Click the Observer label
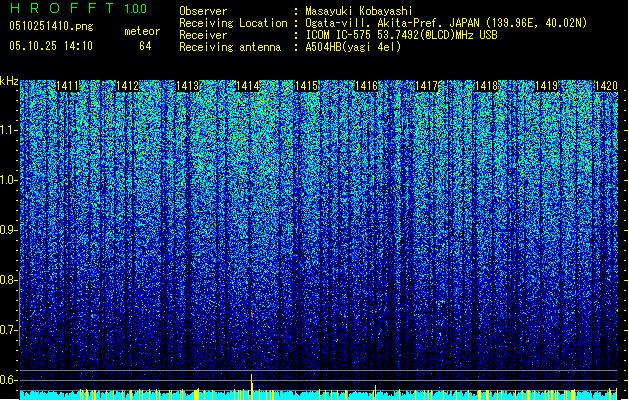The image size is (629, 400). pyautogui.click(x=203, y=11)
